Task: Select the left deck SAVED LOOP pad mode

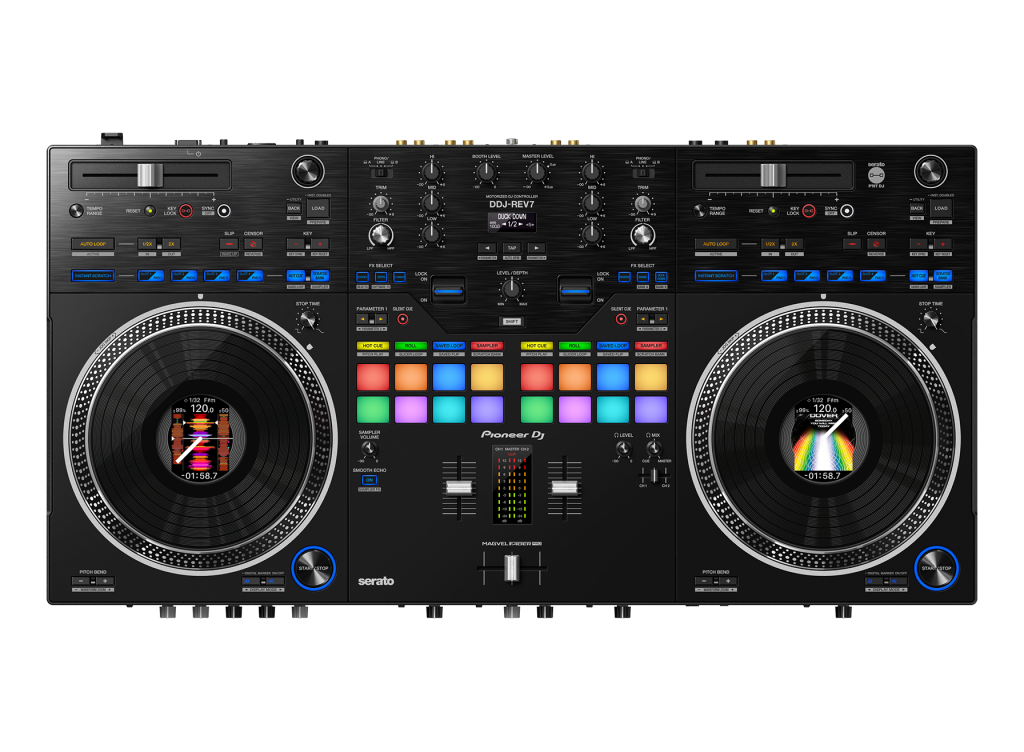Action: click(449, 346)
